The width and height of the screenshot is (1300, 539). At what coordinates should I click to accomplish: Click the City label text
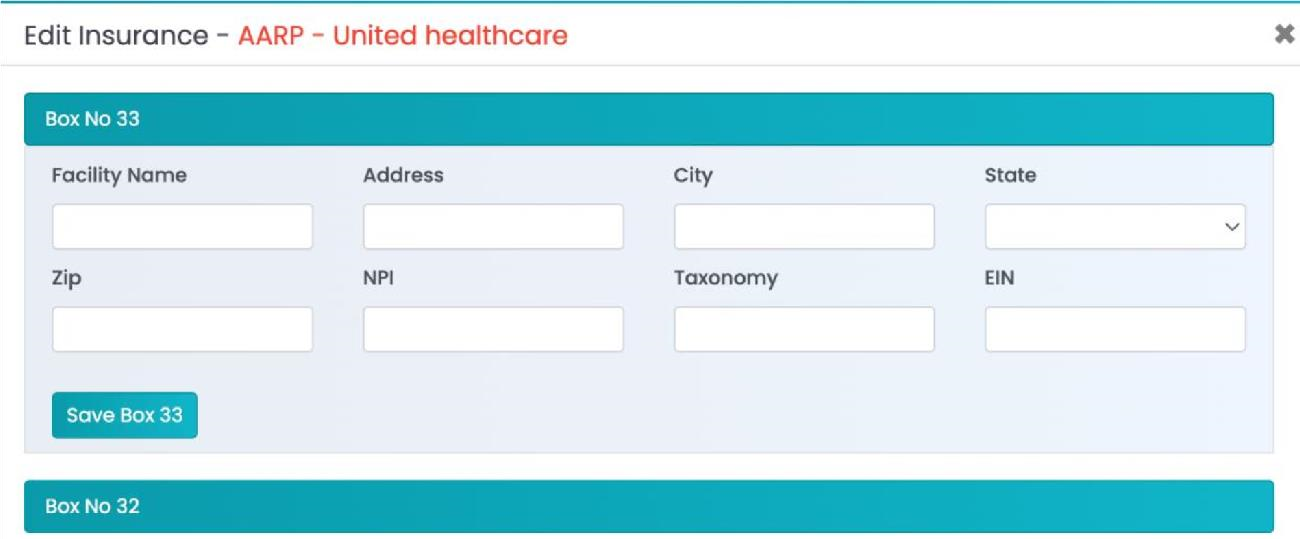pyautogui.click(x=693, y=176)
